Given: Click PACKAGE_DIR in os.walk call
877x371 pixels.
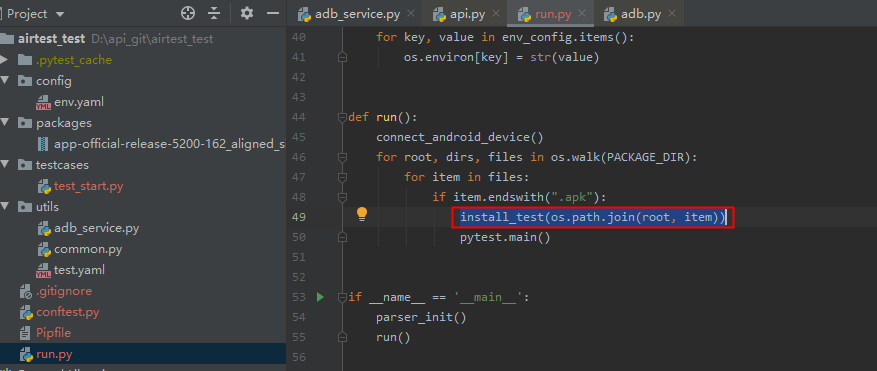Looking at the screenshot, I should [x=645, y=157].
